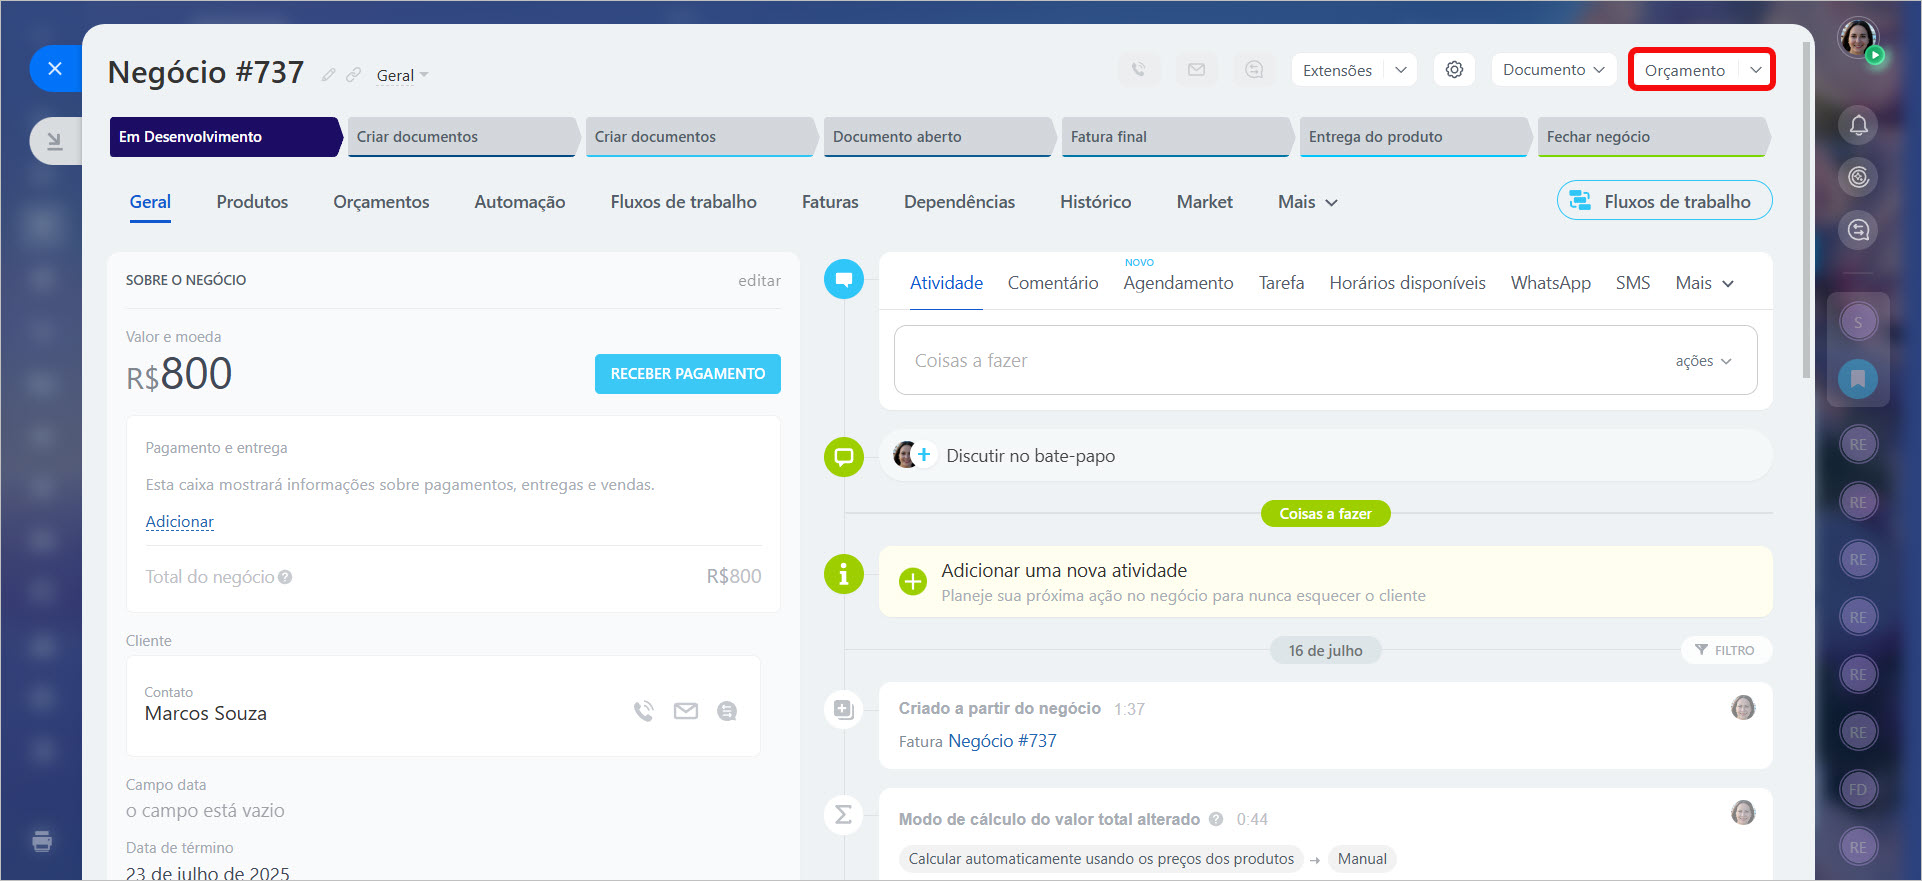Click the Orçamento button
Image resolution: width=1922 pixels, height=881 pixels.
[1685, 70]
